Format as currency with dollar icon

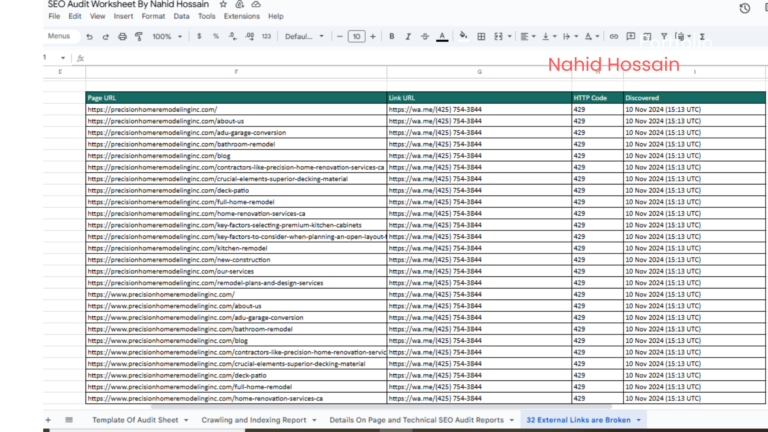199,36
